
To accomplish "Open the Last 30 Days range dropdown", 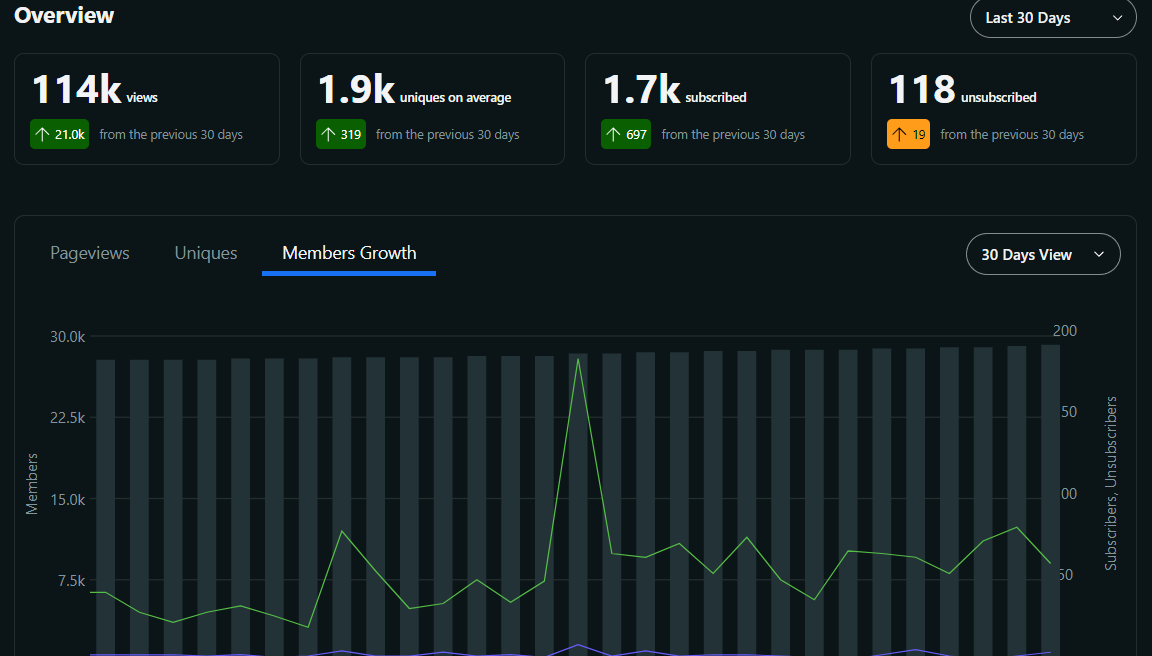I will [1053, 18].
